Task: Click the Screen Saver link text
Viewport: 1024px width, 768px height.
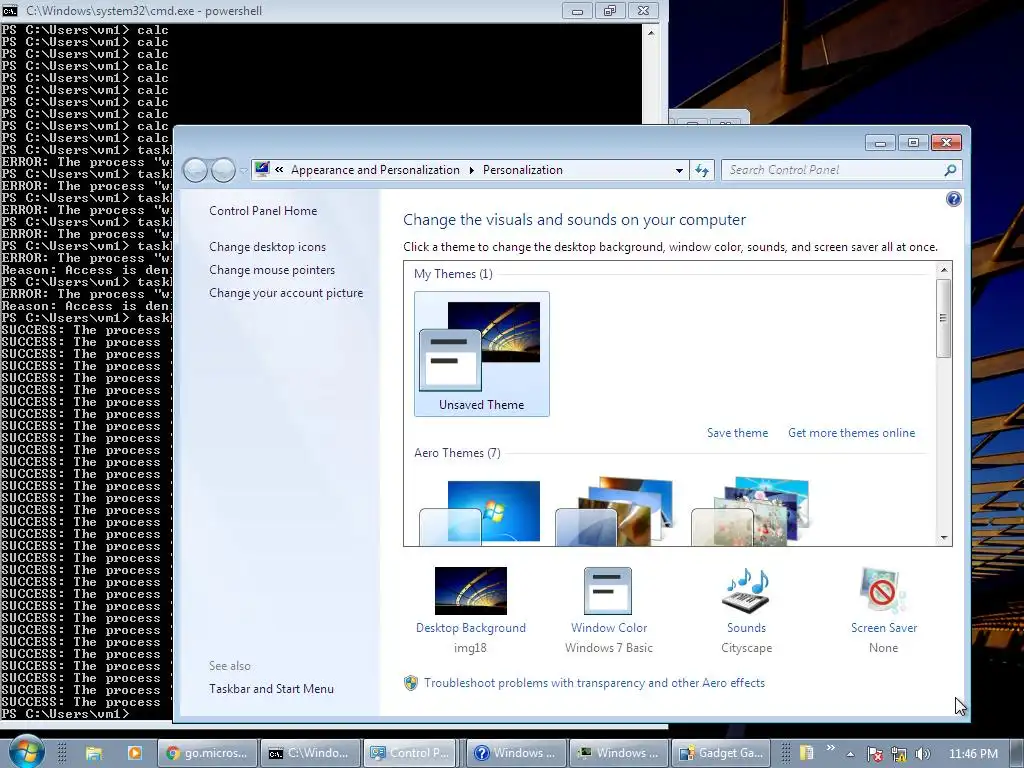Action: 884,628
